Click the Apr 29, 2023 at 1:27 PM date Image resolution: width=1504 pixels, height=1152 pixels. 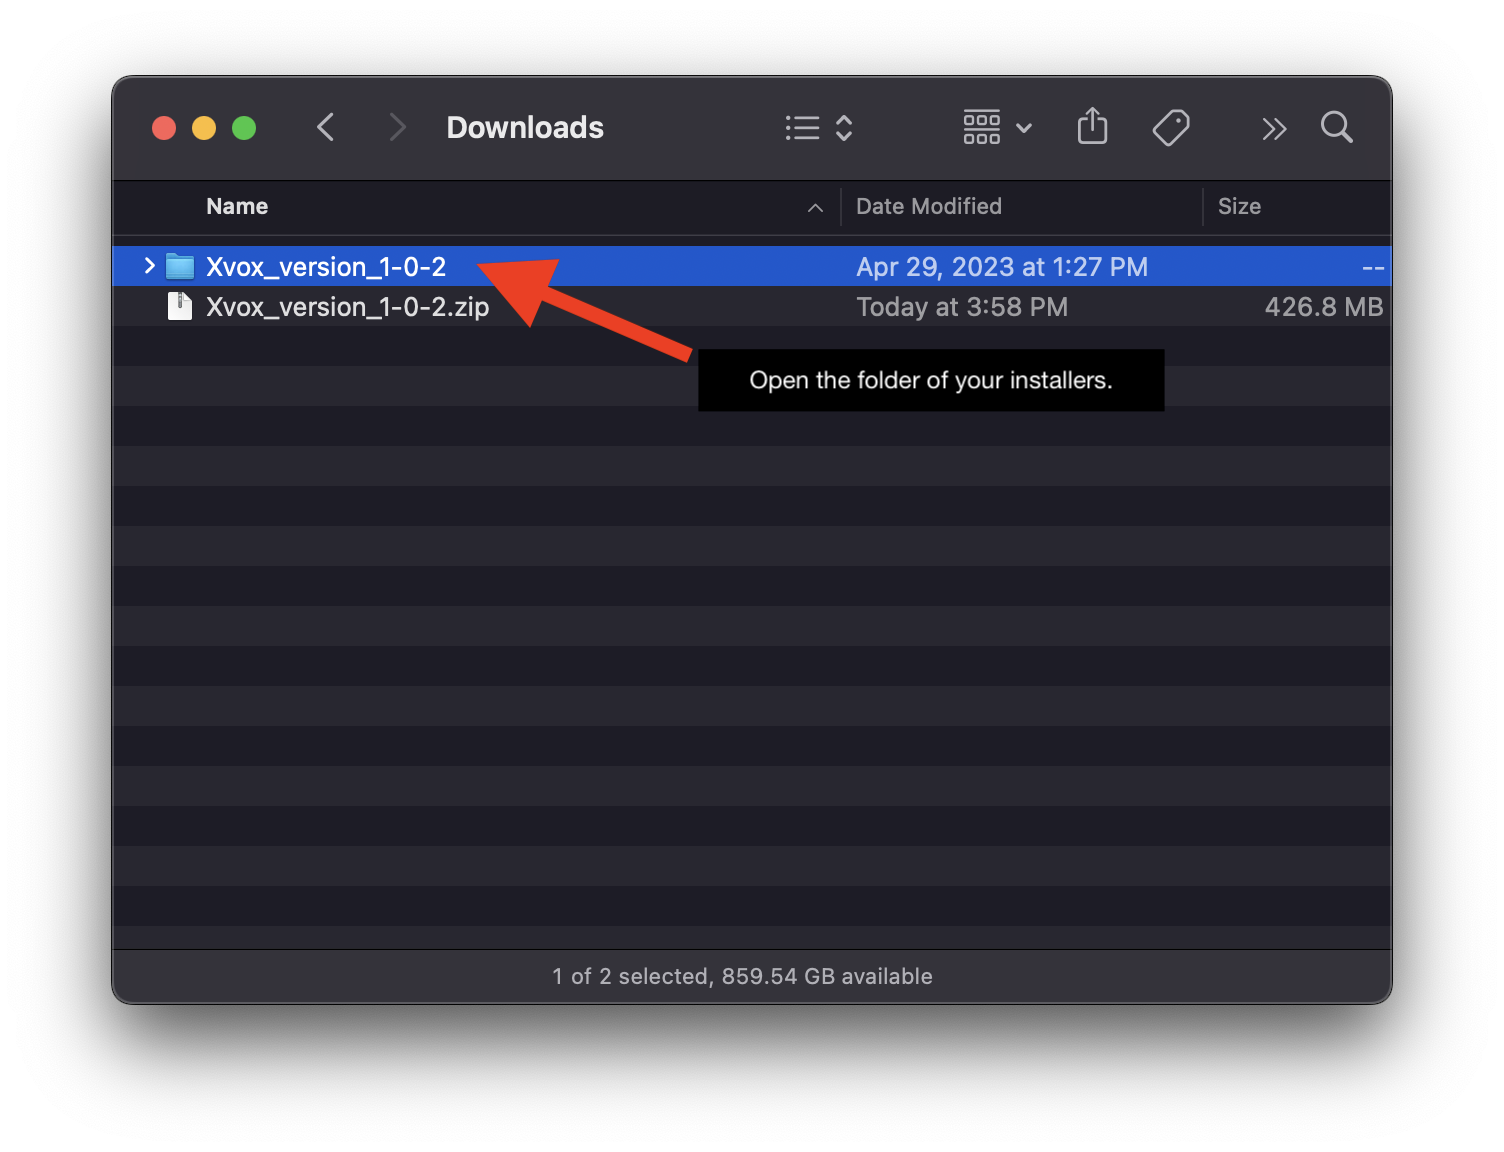pyautogui.click(x=1002, y=267)
